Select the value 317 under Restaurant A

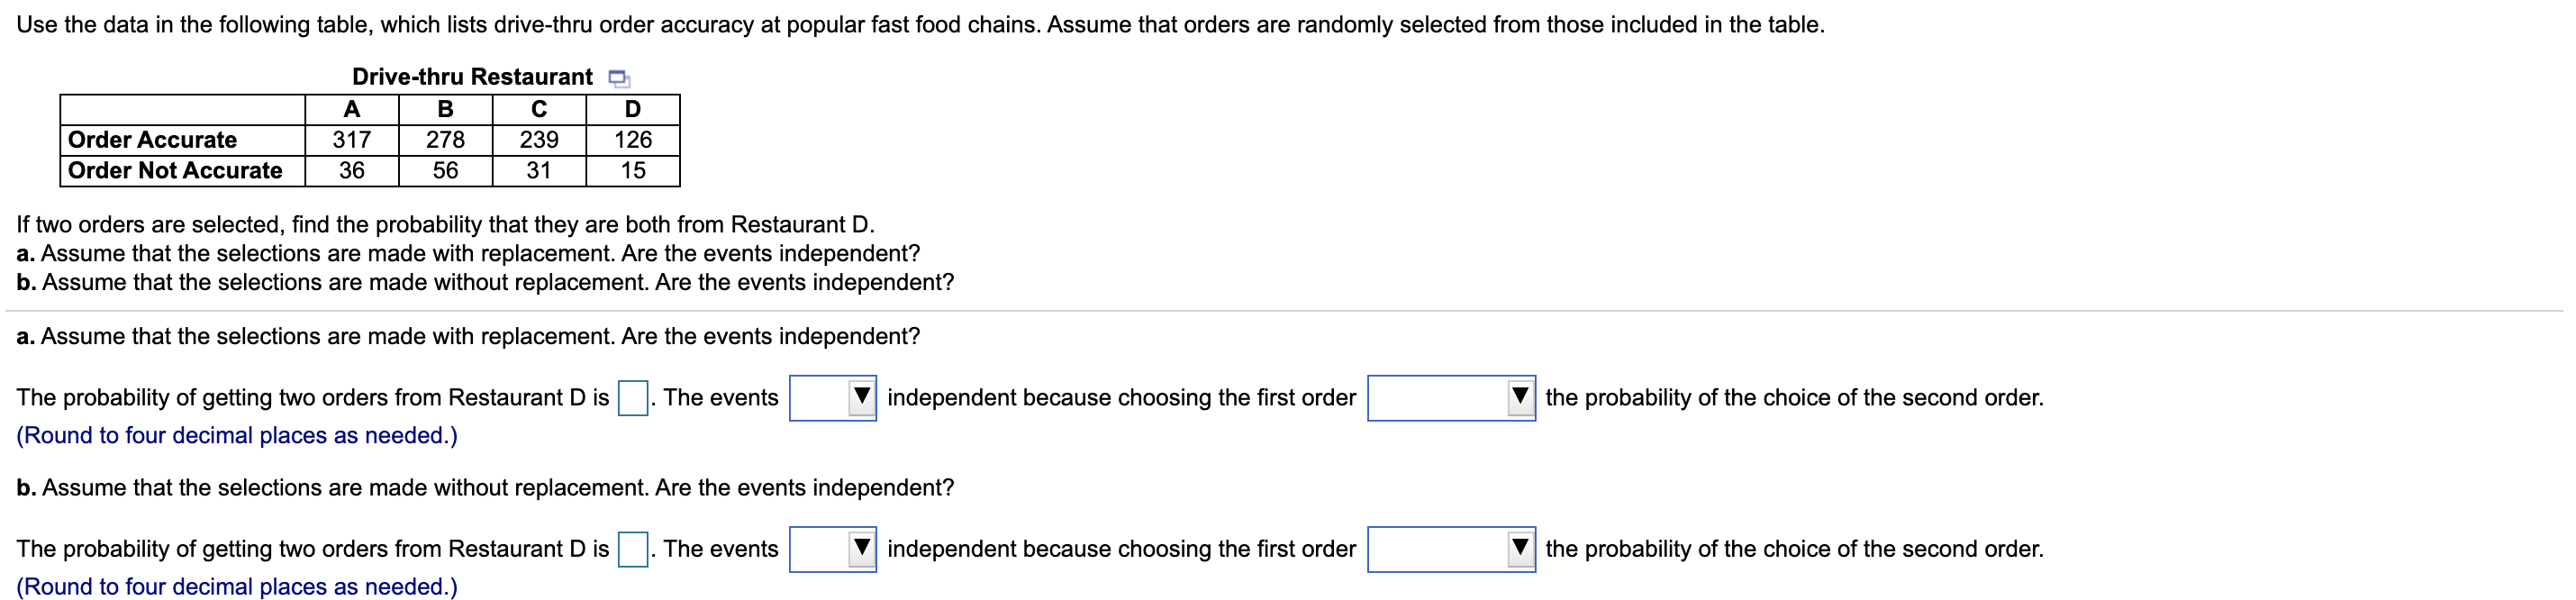click(353, 140)
